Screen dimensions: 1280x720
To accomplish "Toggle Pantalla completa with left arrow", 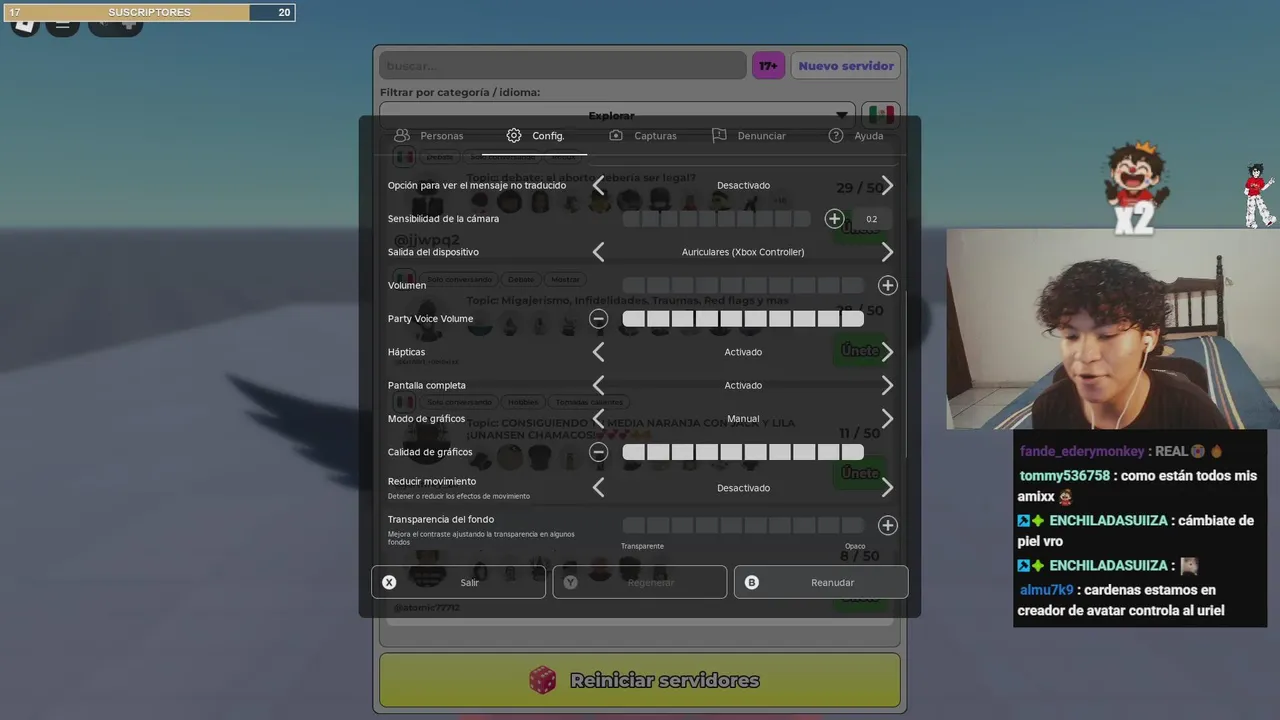I will tap(598, 385).
